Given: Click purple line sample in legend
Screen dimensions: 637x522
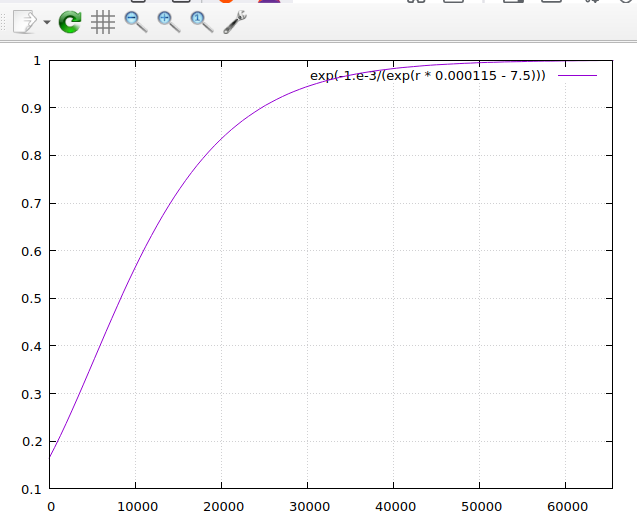Looking at the screenshot, I should click(x=577, y=76).
